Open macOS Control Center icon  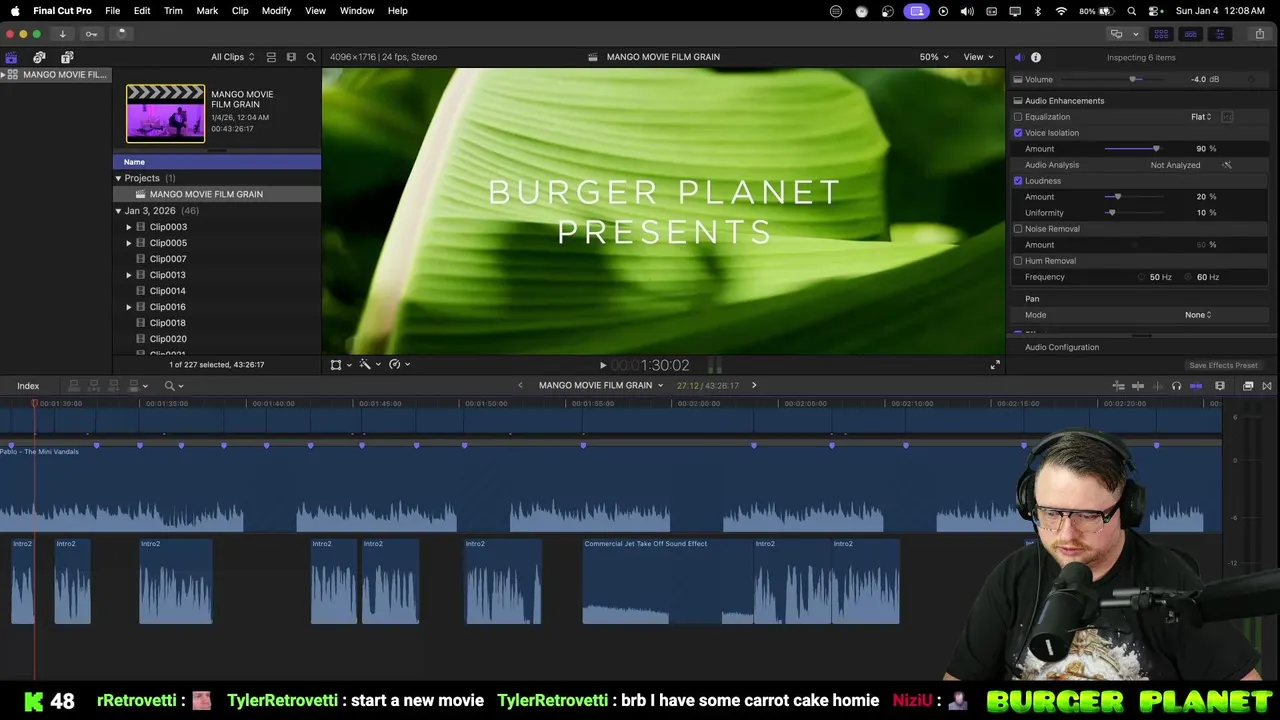click(1154, 11)
